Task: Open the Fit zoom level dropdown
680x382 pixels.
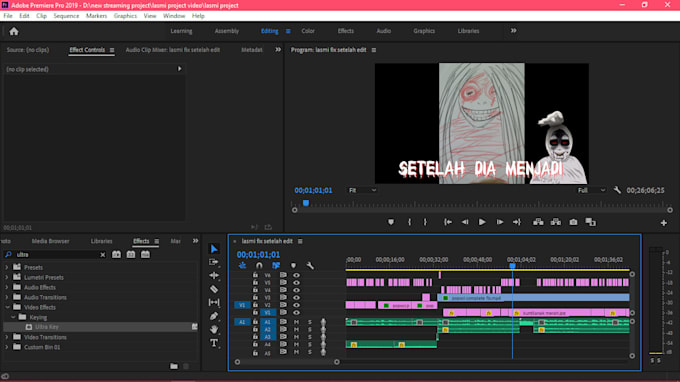Action: [363, 190]
